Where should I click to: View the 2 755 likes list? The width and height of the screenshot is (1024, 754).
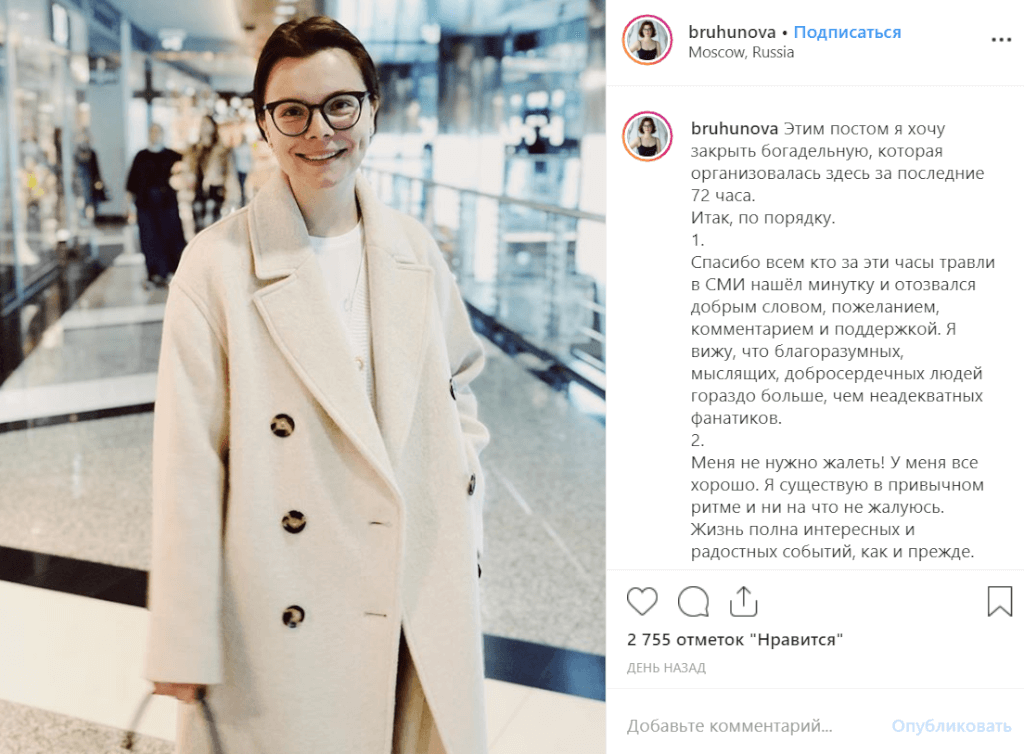tap(735, 640)
